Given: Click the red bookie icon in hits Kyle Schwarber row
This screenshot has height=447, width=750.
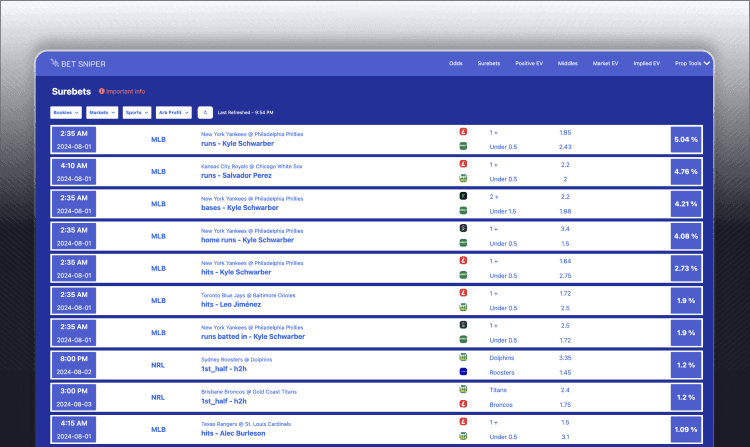Looking at the screenshot, I should point(463,260).
